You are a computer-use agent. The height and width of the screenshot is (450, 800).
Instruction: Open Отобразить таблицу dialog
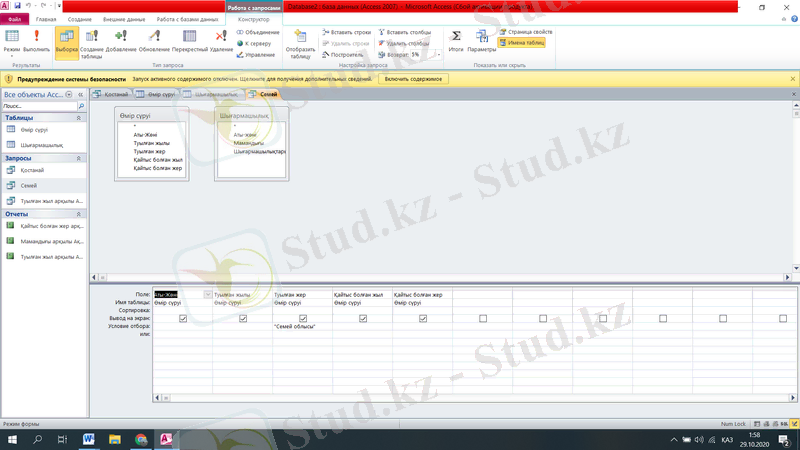coord(301,44)
